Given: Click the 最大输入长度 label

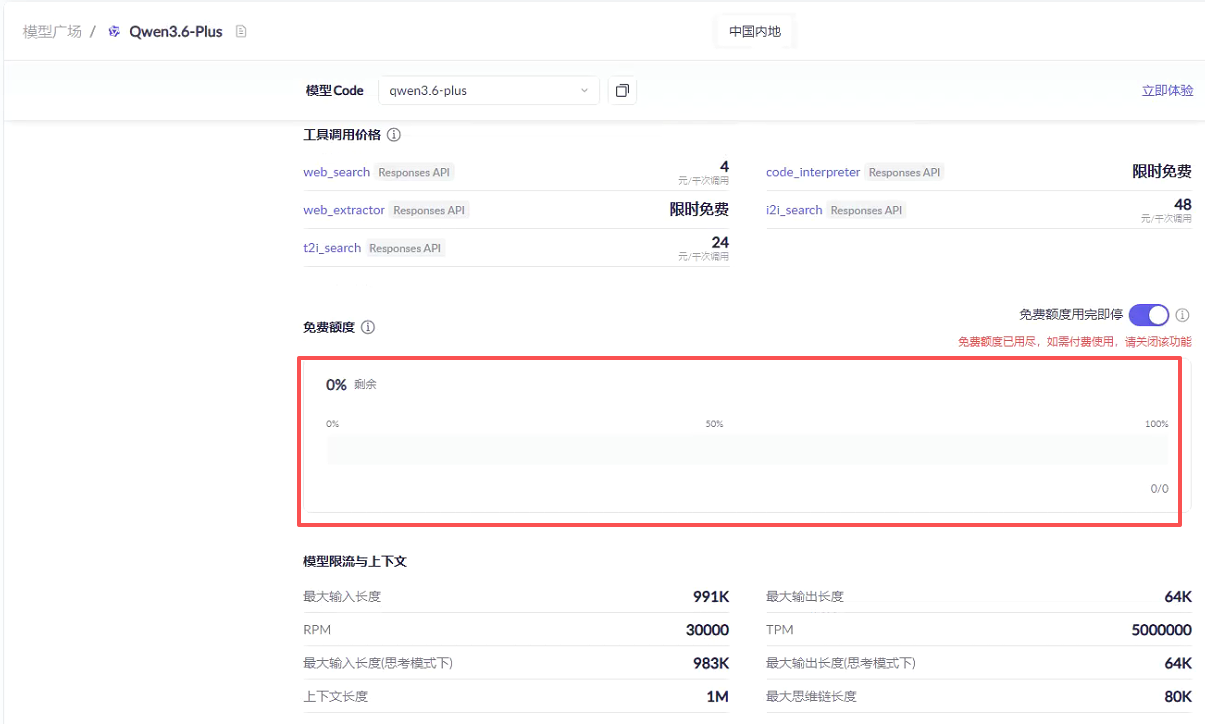Looking at the screenshot, I should [x=342, y=597].
